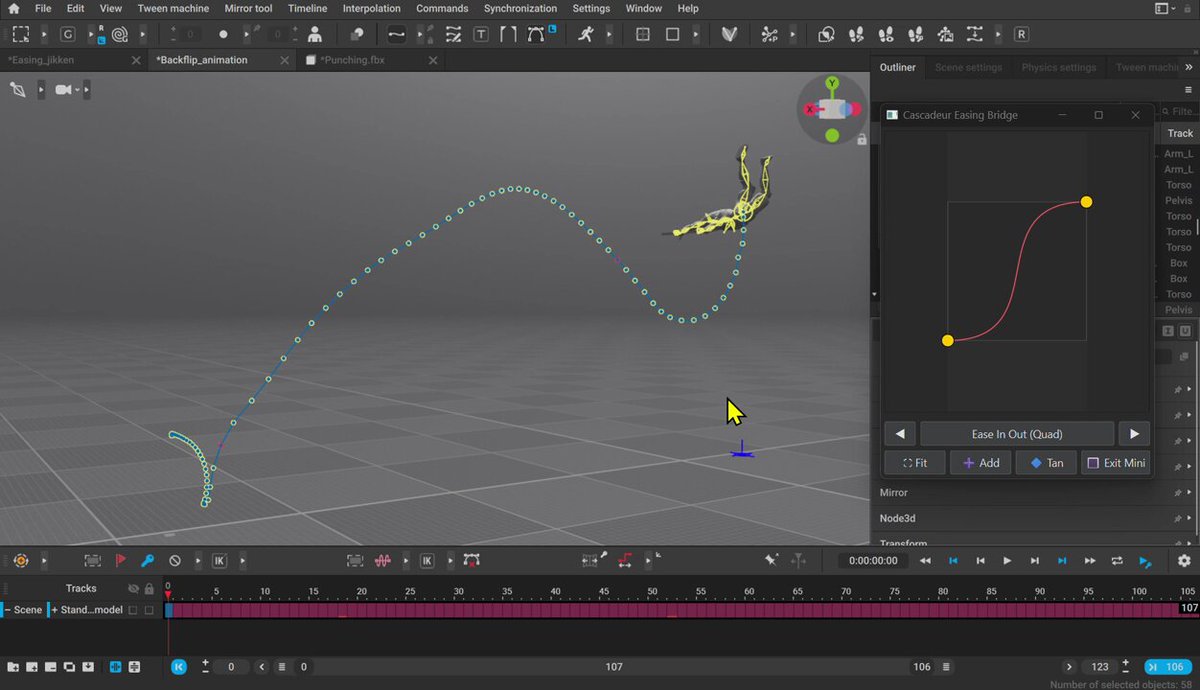
Task: Click the running figure icon in top toolbar
Action: [585, 34]
